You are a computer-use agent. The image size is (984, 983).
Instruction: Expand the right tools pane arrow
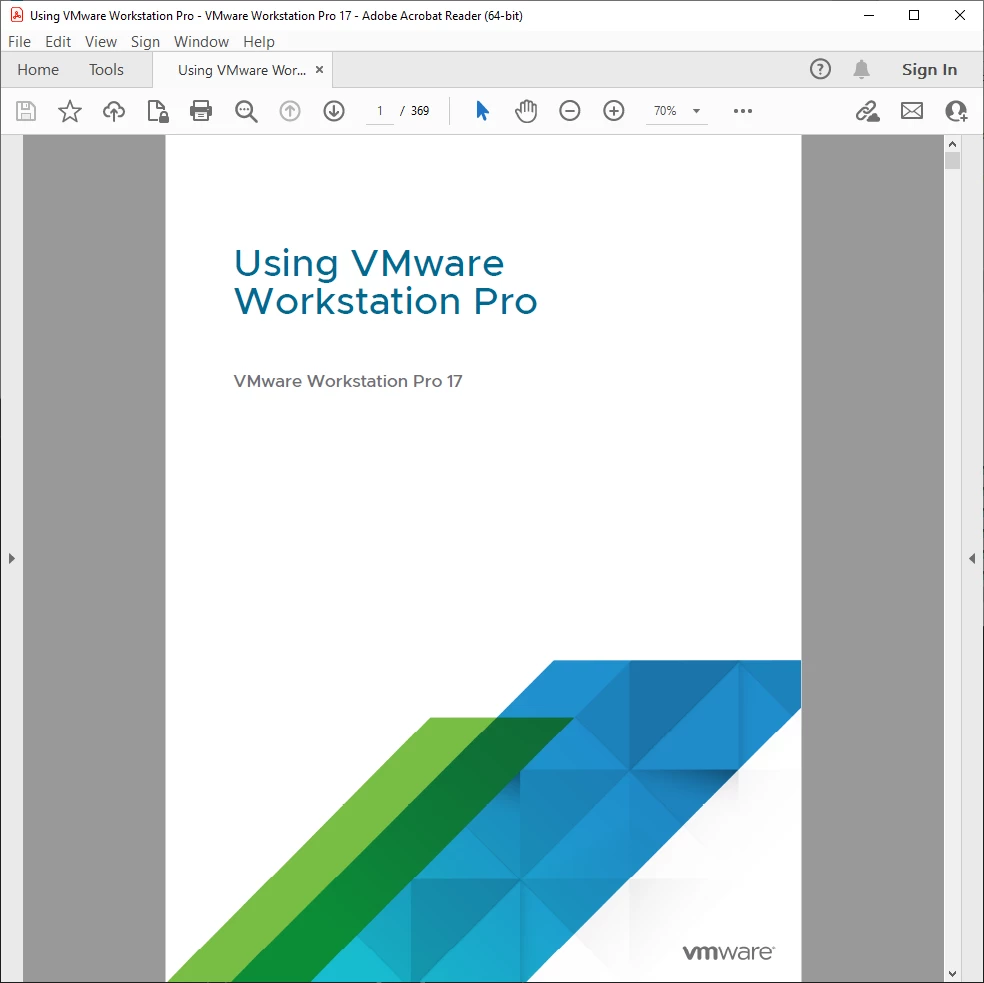coord(972,558)
